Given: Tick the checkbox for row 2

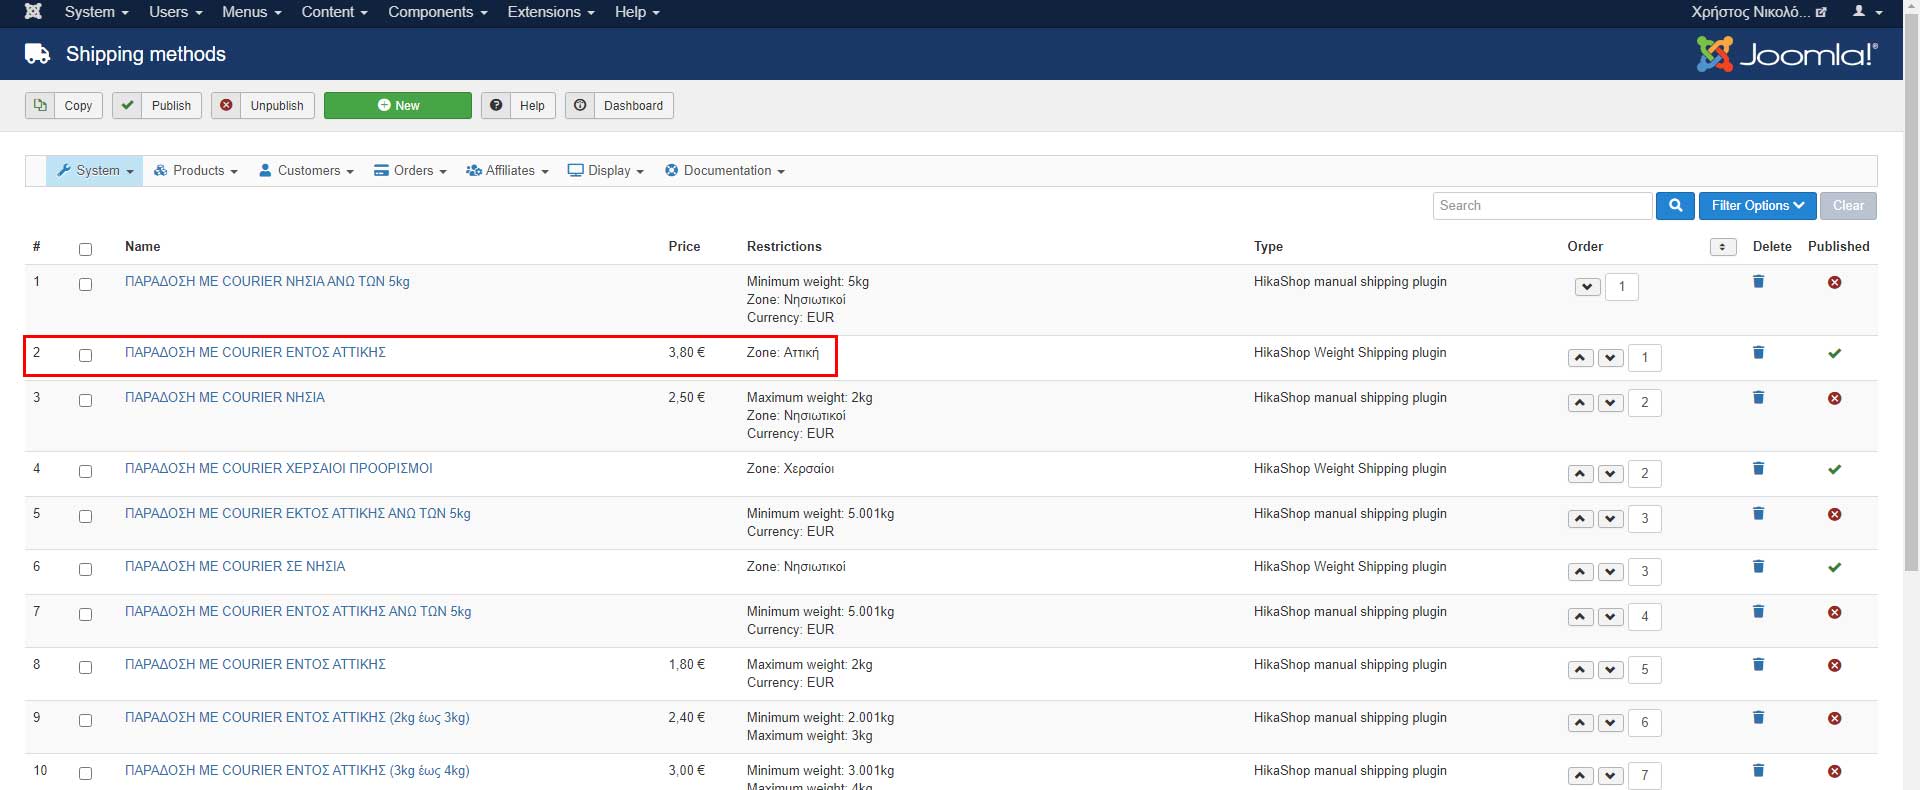Looking at the screenshot, I should (85, 356).
